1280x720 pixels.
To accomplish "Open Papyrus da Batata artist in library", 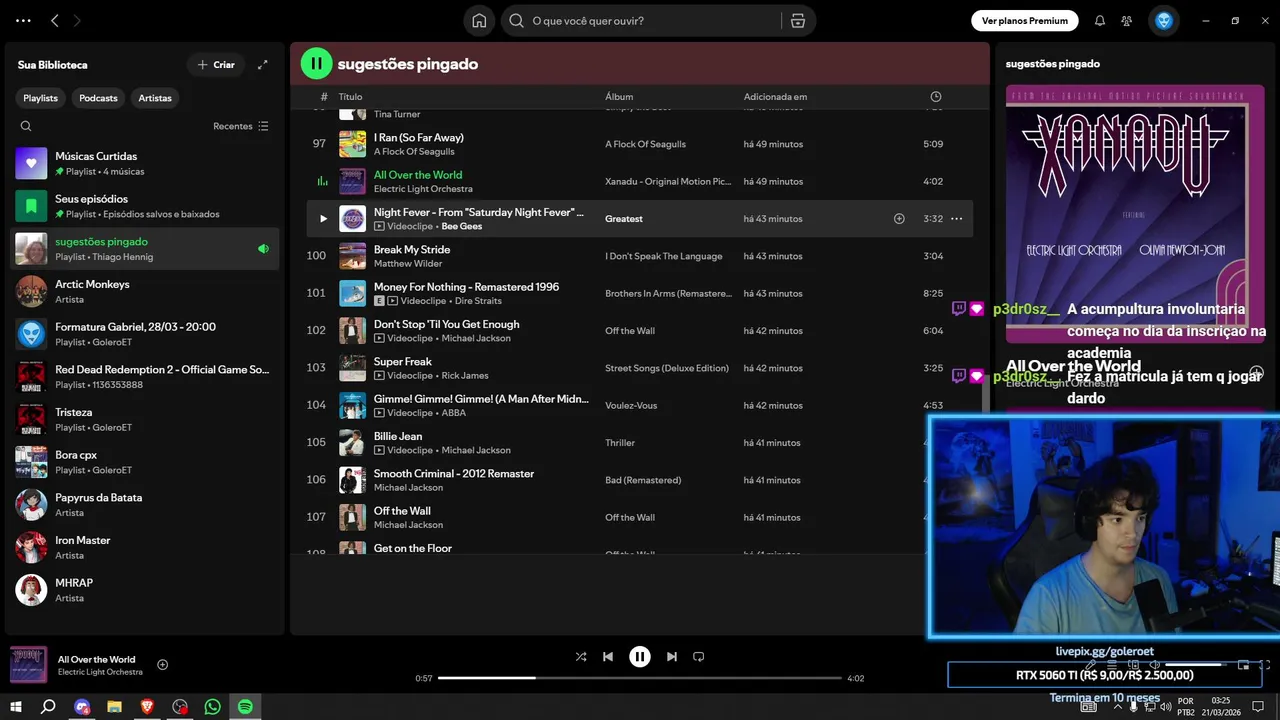I will click(x=142, y=504).
